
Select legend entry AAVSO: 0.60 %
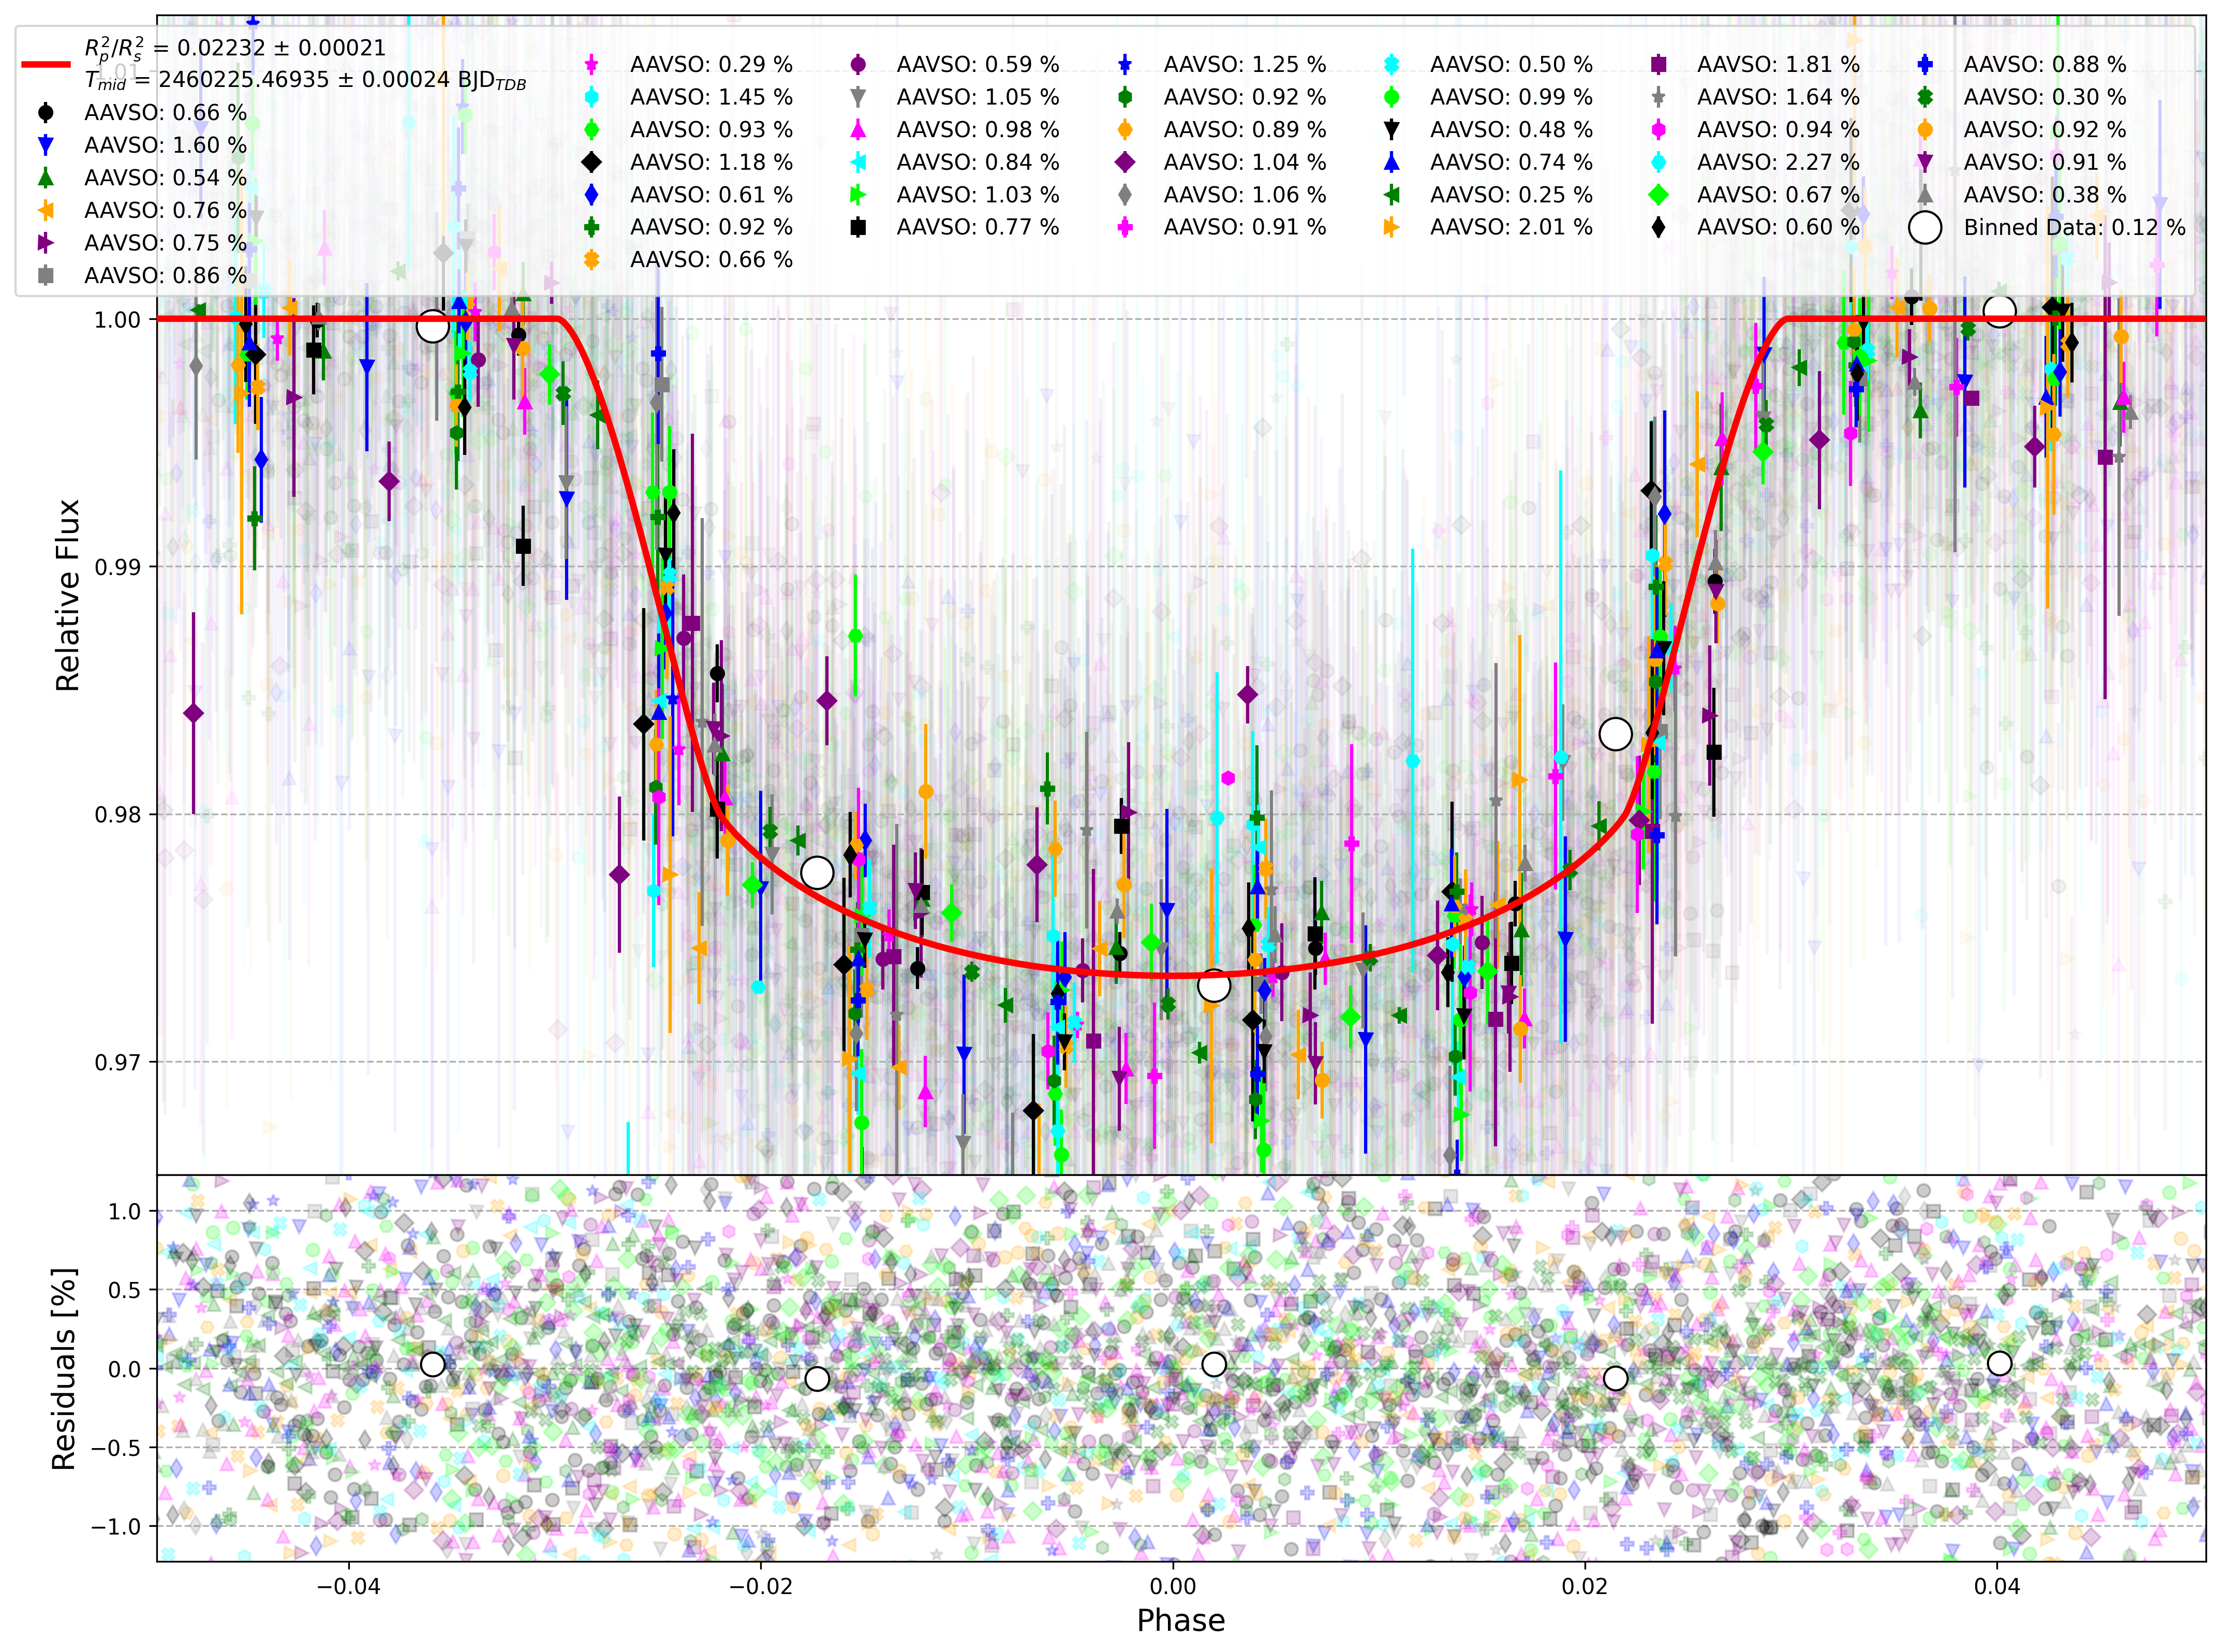pyautogui.click(x=1778, y=227)
